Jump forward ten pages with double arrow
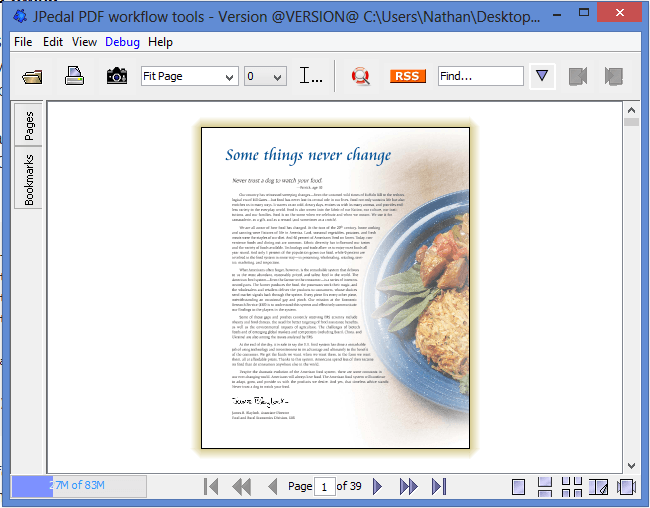The image size is (650, 508). (x=408, y=487)
